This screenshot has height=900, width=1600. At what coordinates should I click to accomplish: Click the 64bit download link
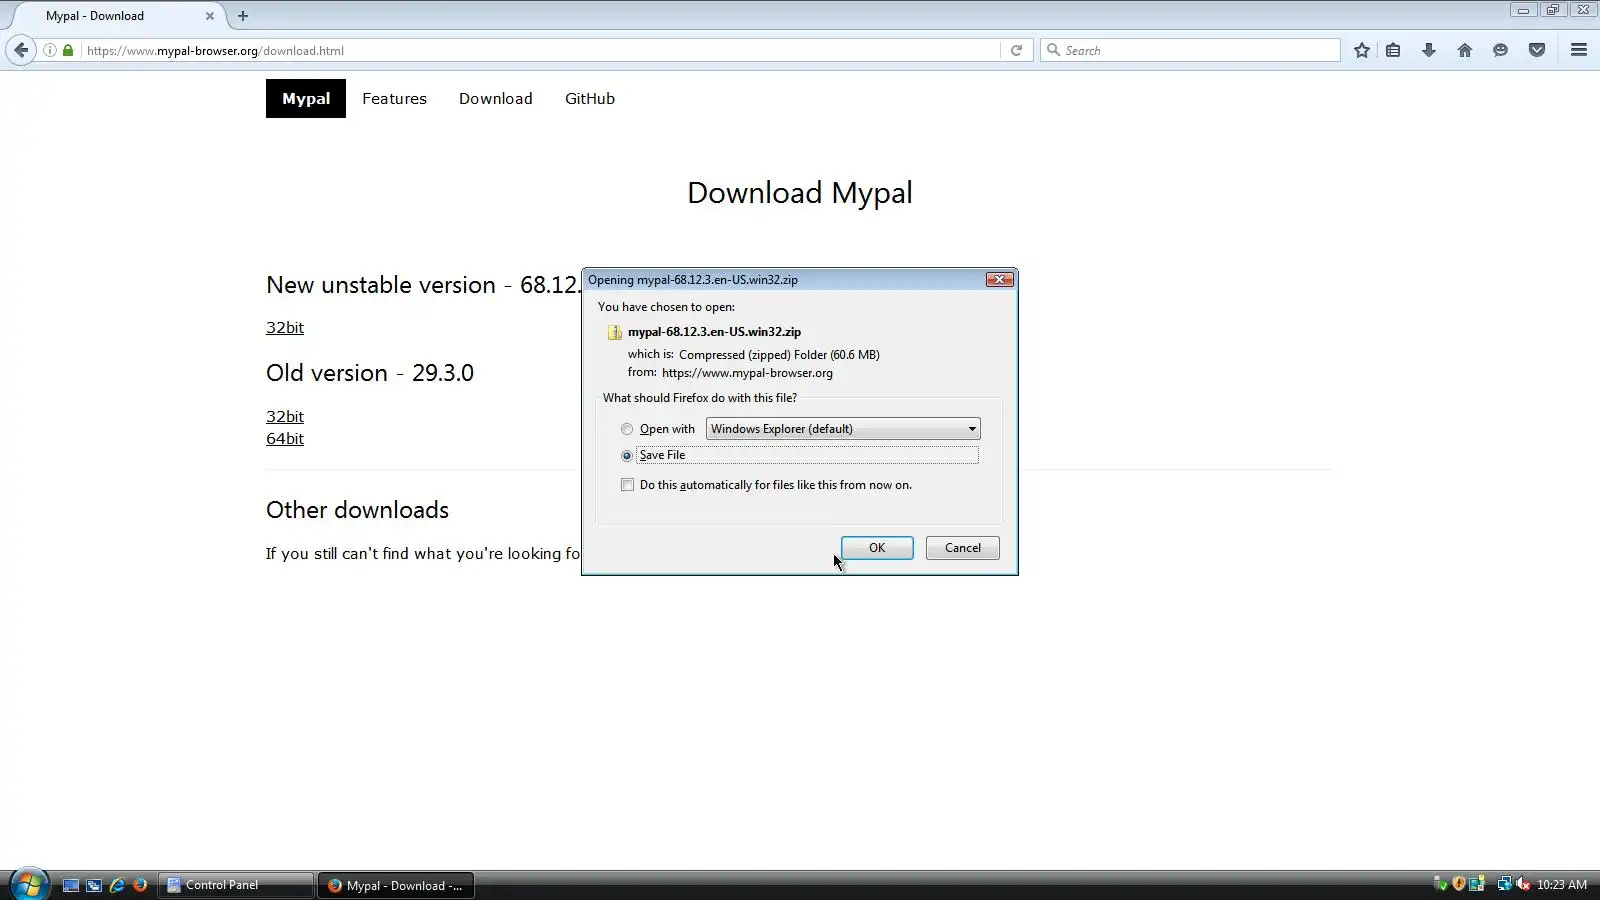(x=285, y=439)
